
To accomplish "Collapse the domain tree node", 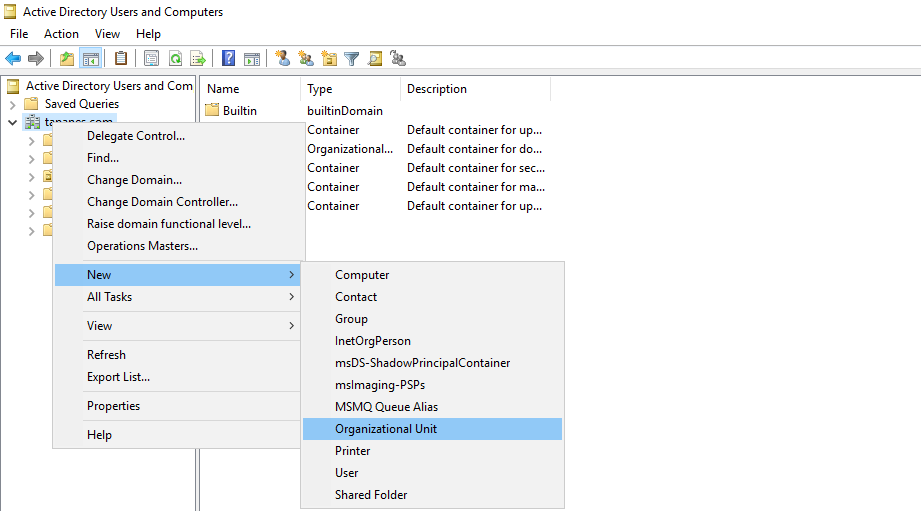I will coord(12,122).
